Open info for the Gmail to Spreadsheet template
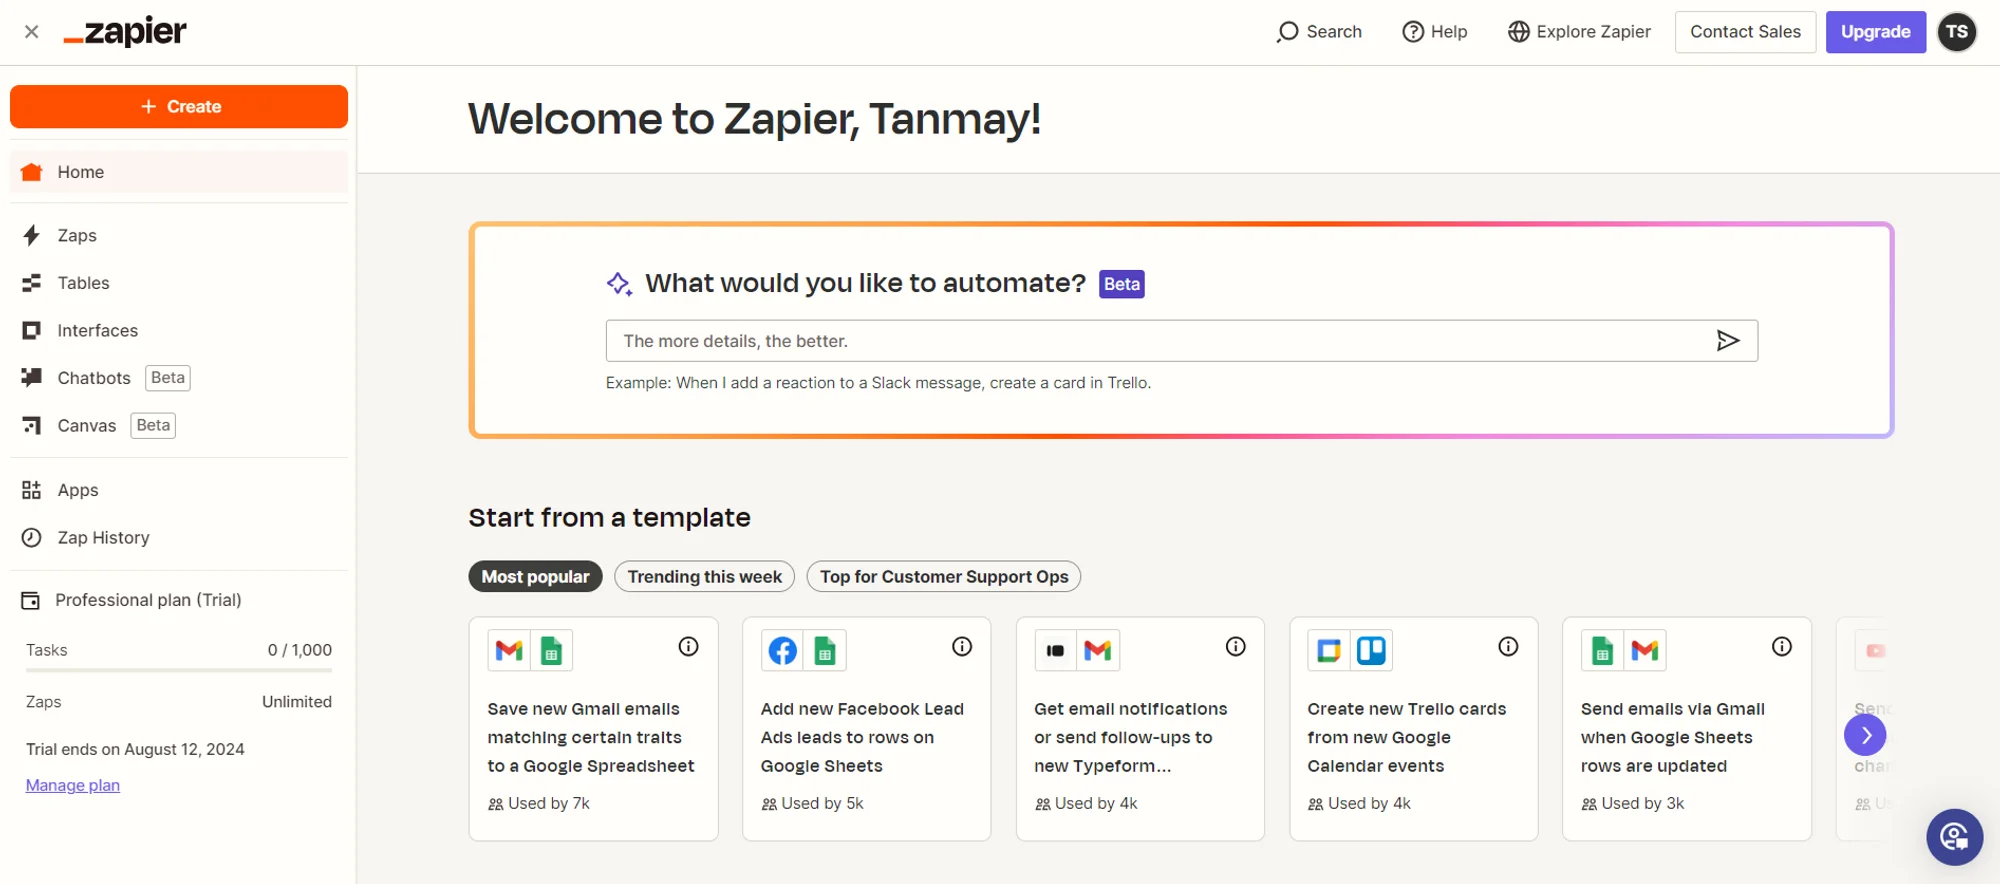Viewport: 2000px width, 884px height. point(689,647)
